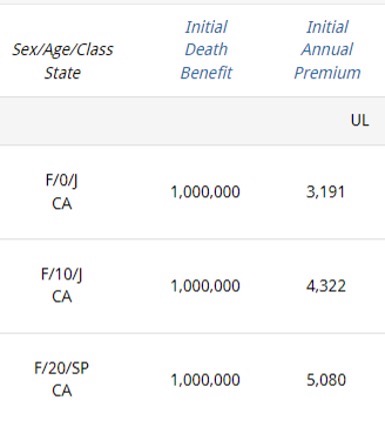Select the UL group row label
Viewport: 385px width, 428px height.
coord(360,120)
